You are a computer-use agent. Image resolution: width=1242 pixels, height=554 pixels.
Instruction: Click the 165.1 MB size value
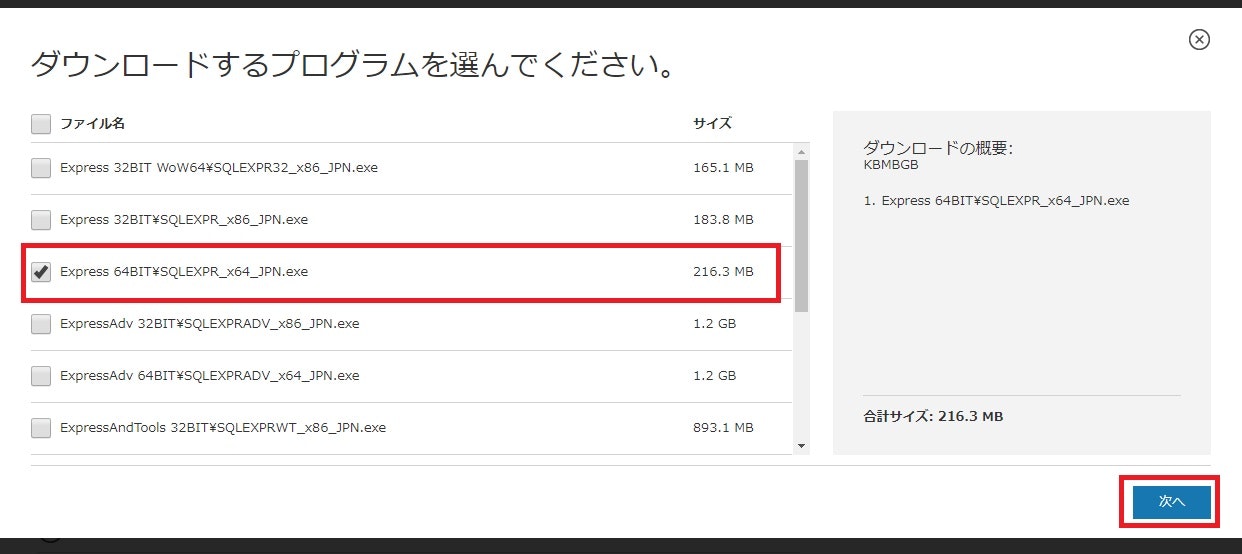point(723,167)
